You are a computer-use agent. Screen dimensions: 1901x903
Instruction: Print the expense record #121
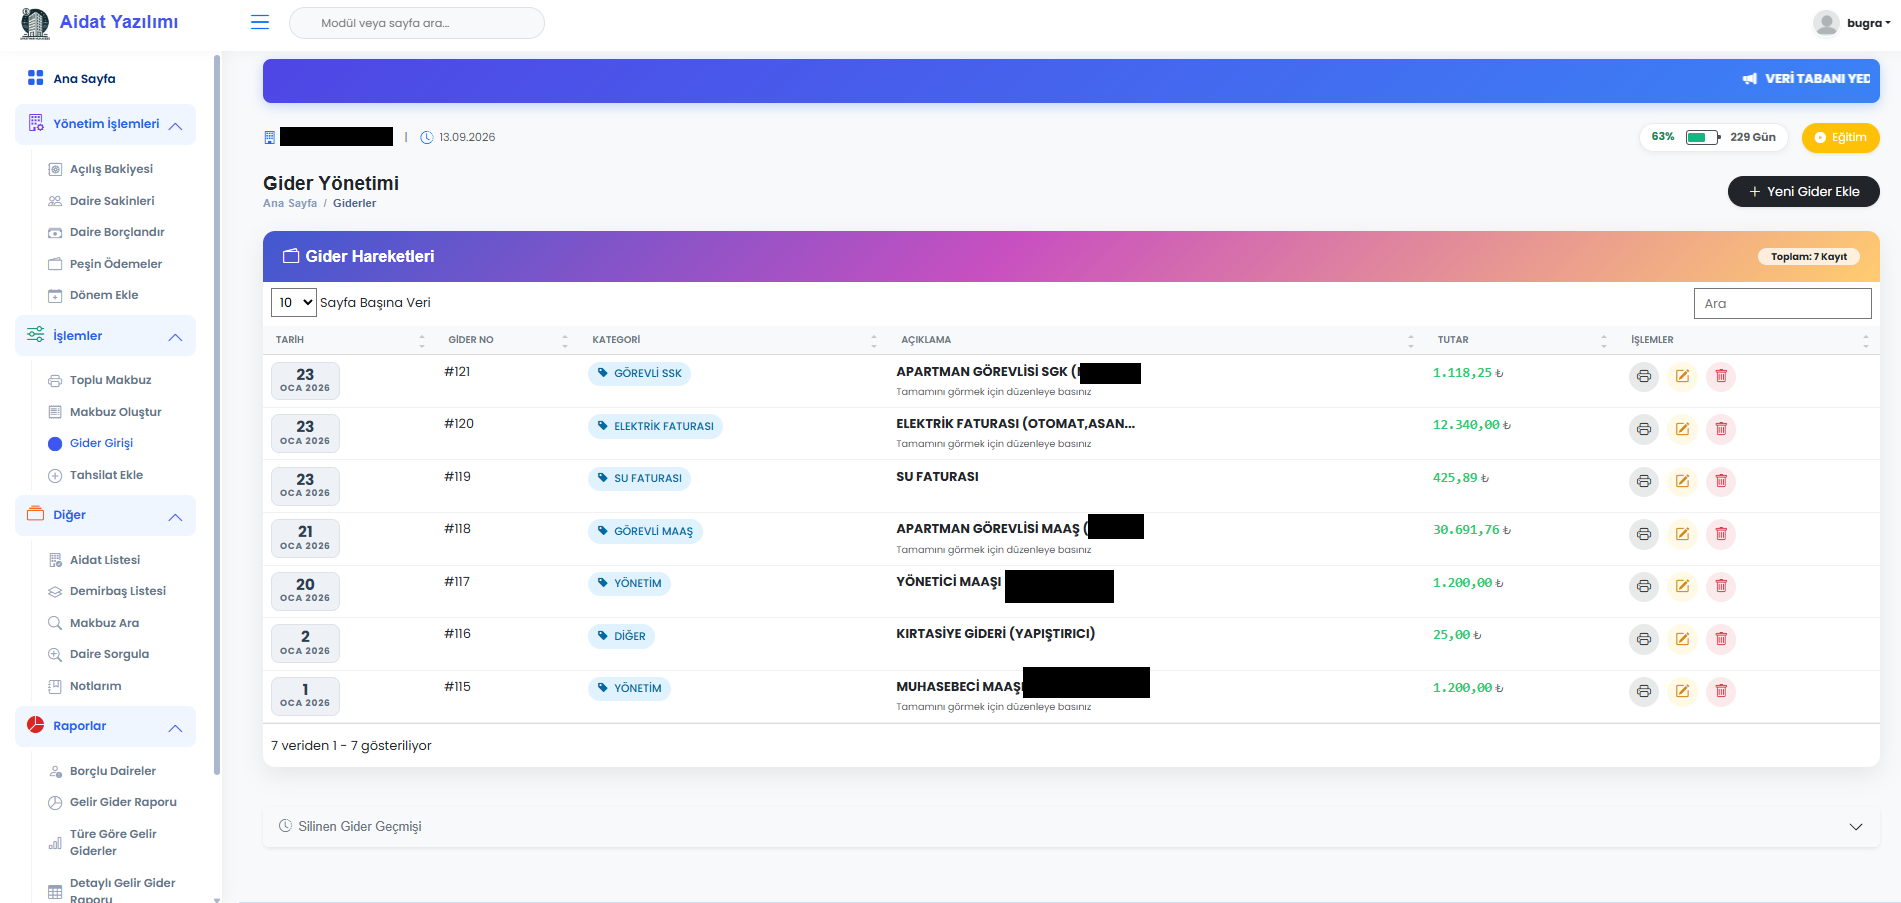pos(1643,377)
